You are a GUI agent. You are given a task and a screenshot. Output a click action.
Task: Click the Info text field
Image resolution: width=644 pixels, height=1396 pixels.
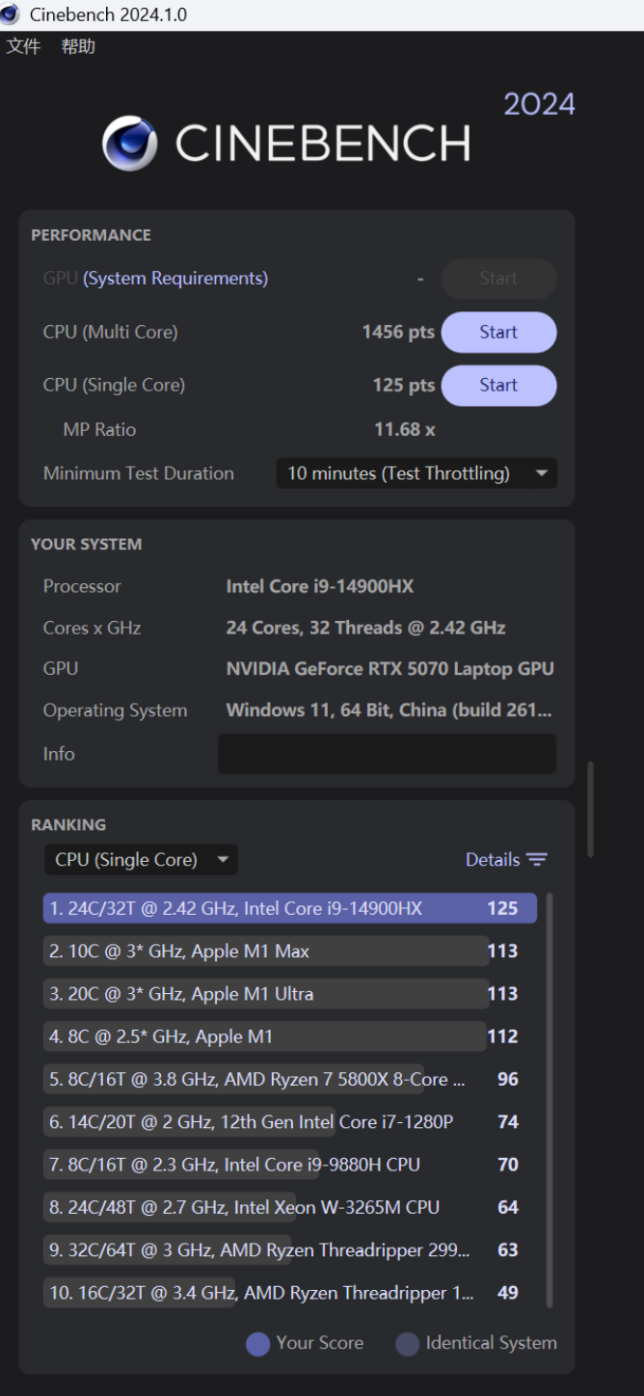[386, 754]
